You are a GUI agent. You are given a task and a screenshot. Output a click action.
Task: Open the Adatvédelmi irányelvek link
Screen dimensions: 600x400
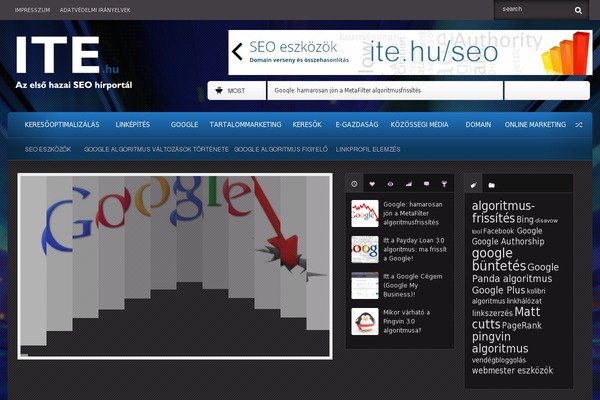(95, 10)
